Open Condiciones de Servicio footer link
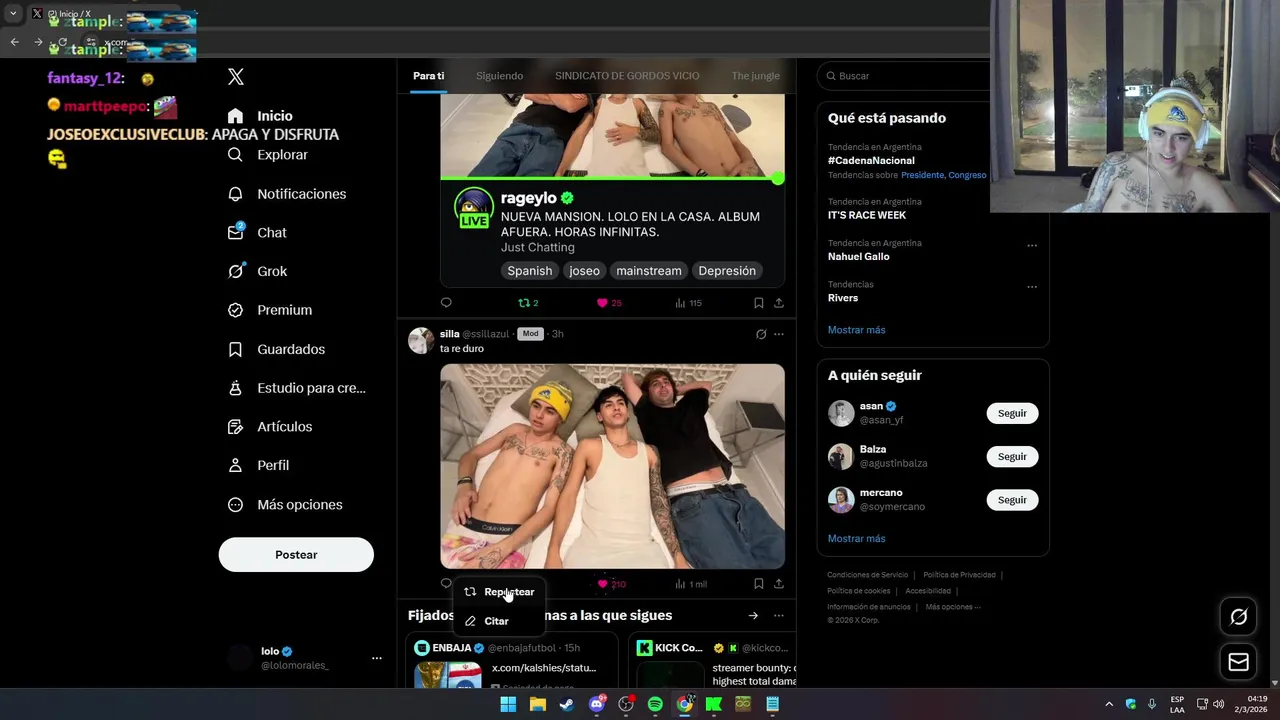The width and height of the screenshot is (1280, 720). pyautogui.click(x=868, y=575)
